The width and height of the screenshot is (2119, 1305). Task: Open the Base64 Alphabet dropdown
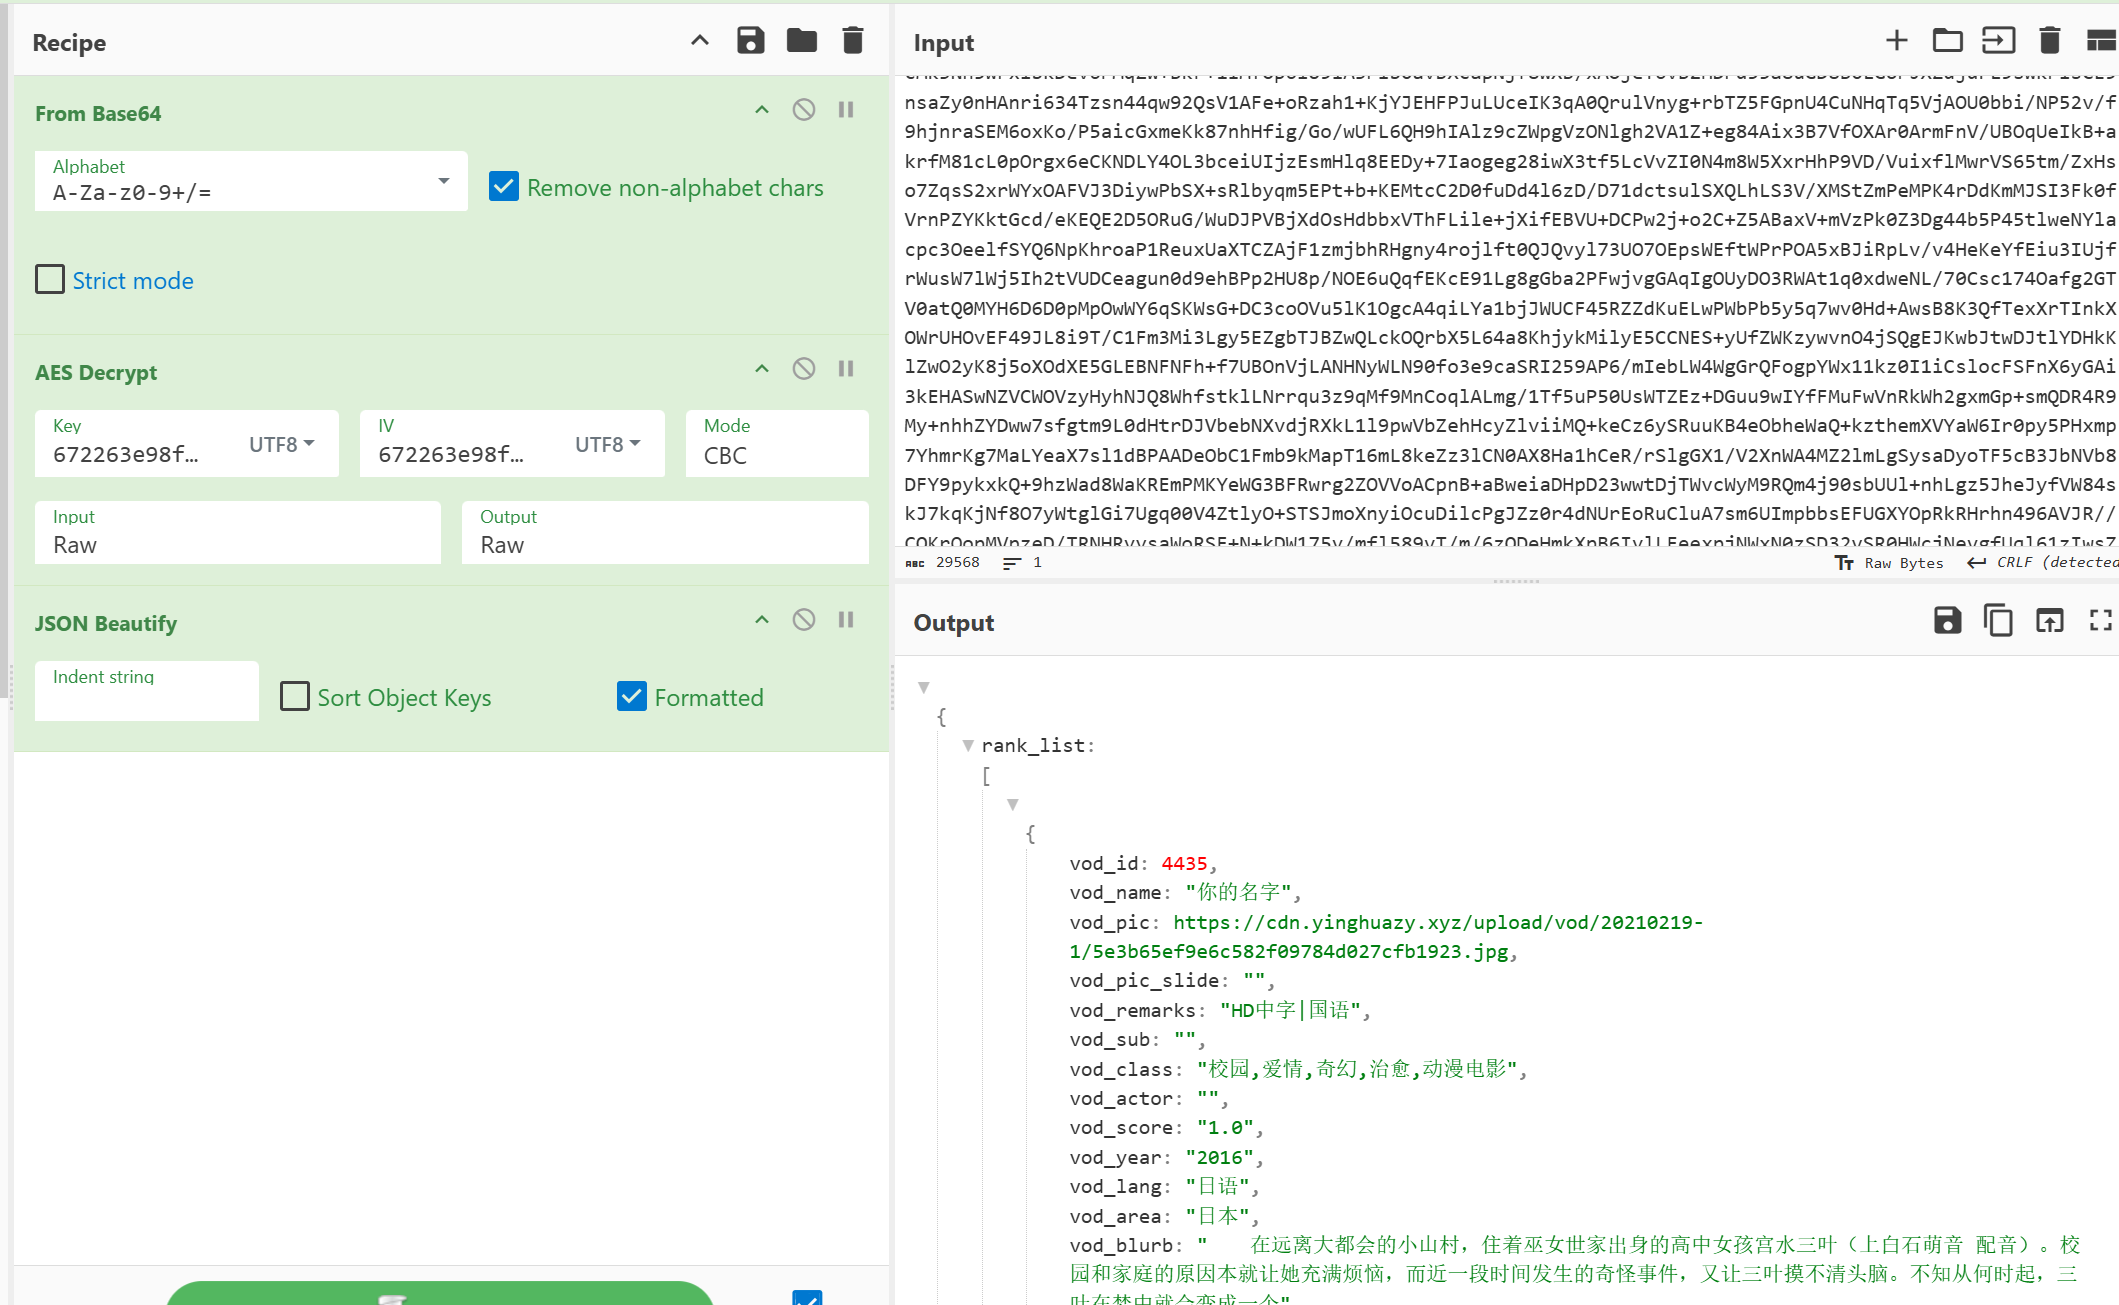coord(443,182)
